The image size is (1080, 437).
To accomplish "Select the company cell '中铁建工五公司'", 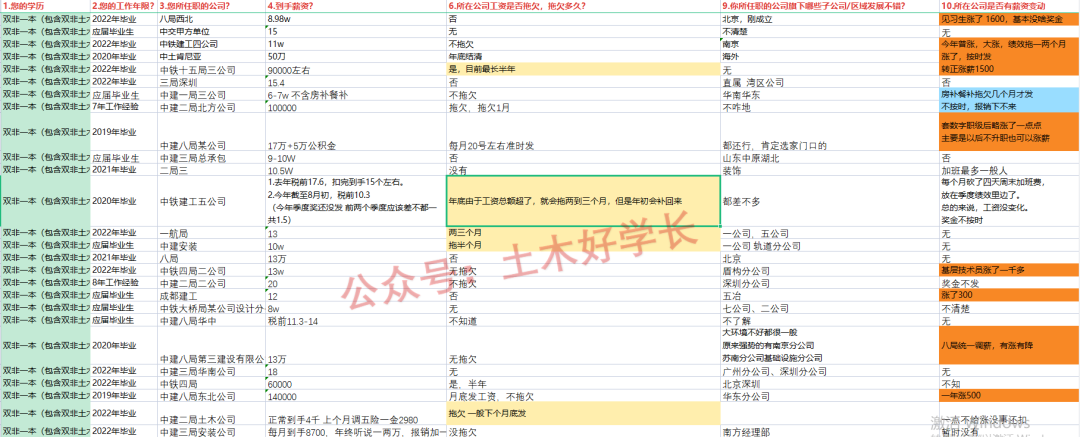I will (x=211, y=201).
